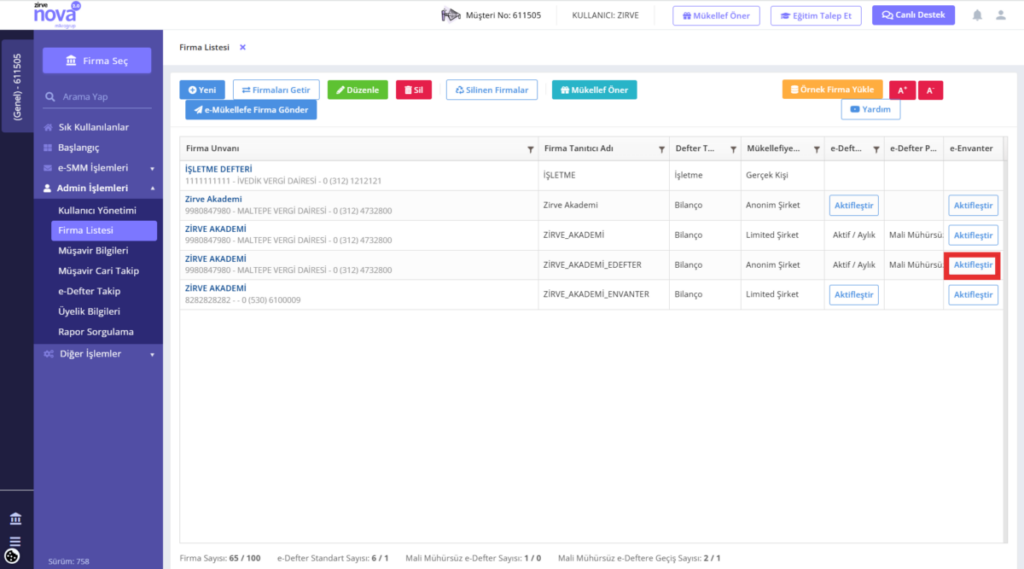Filter the e-Deft... column
Viewport: 1024px width, 569px height.
[876, 150]
